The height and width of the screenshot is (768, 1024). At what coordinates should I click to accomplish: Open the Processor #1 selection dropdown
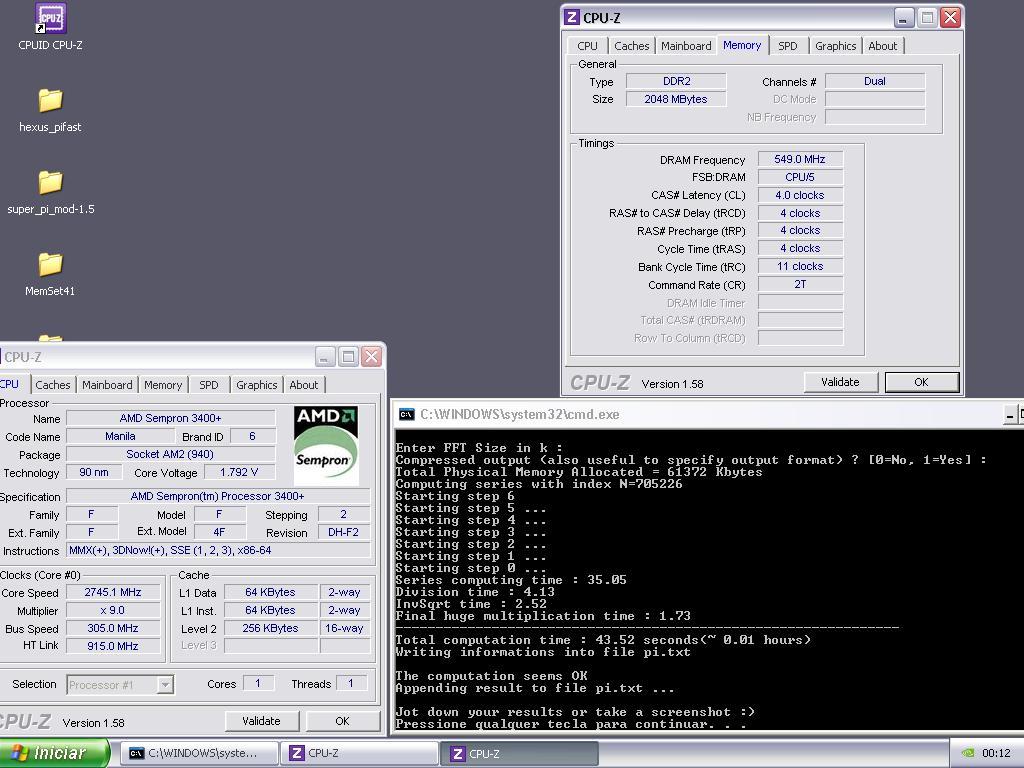click(x=120, y=684)
